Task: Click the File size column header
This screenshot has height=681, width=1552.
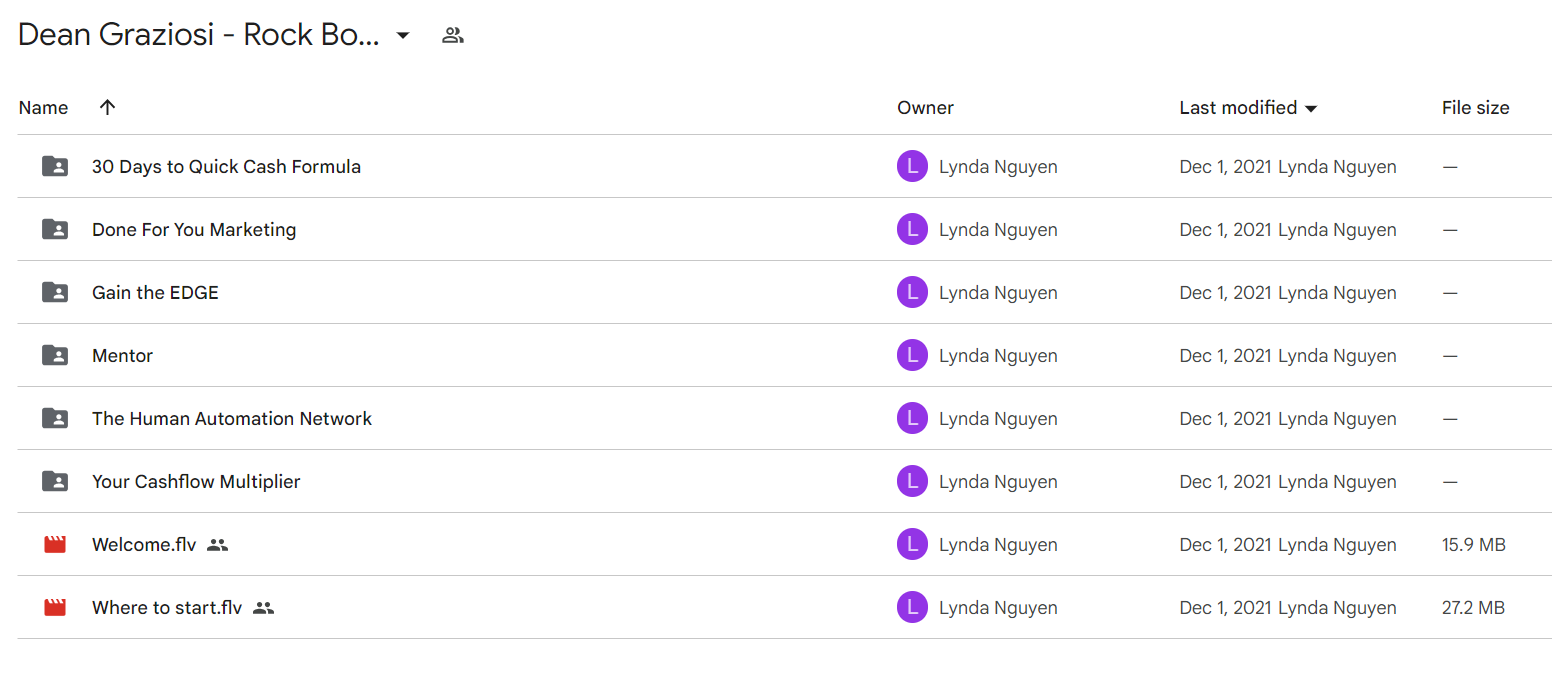Action: pos(1475,108)
